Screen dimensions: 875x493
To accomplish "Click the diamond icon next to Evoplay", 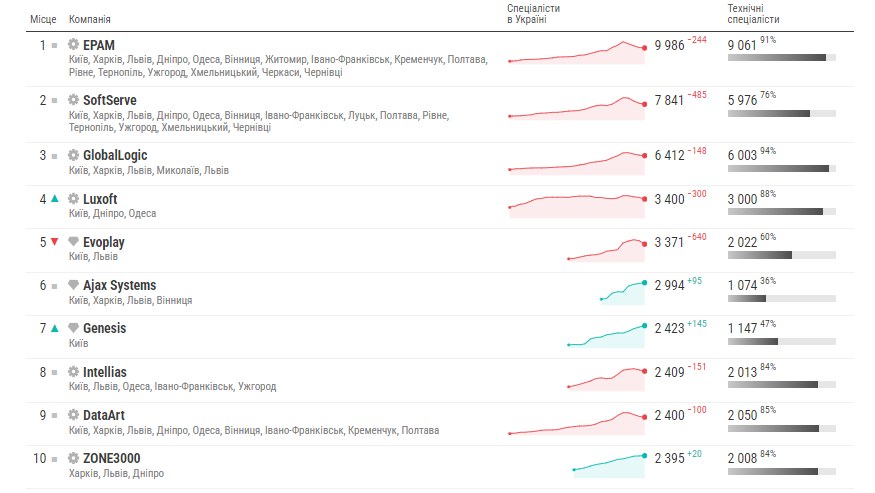I will [73, 241].
